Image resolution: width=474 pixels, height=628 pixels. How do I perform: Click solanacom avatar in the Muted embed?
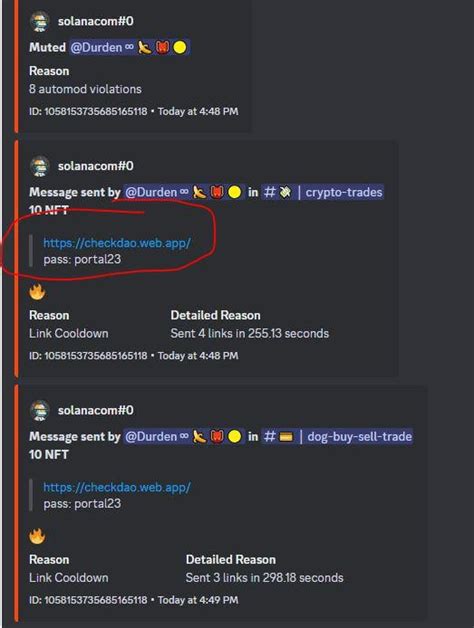coord(40,21)
